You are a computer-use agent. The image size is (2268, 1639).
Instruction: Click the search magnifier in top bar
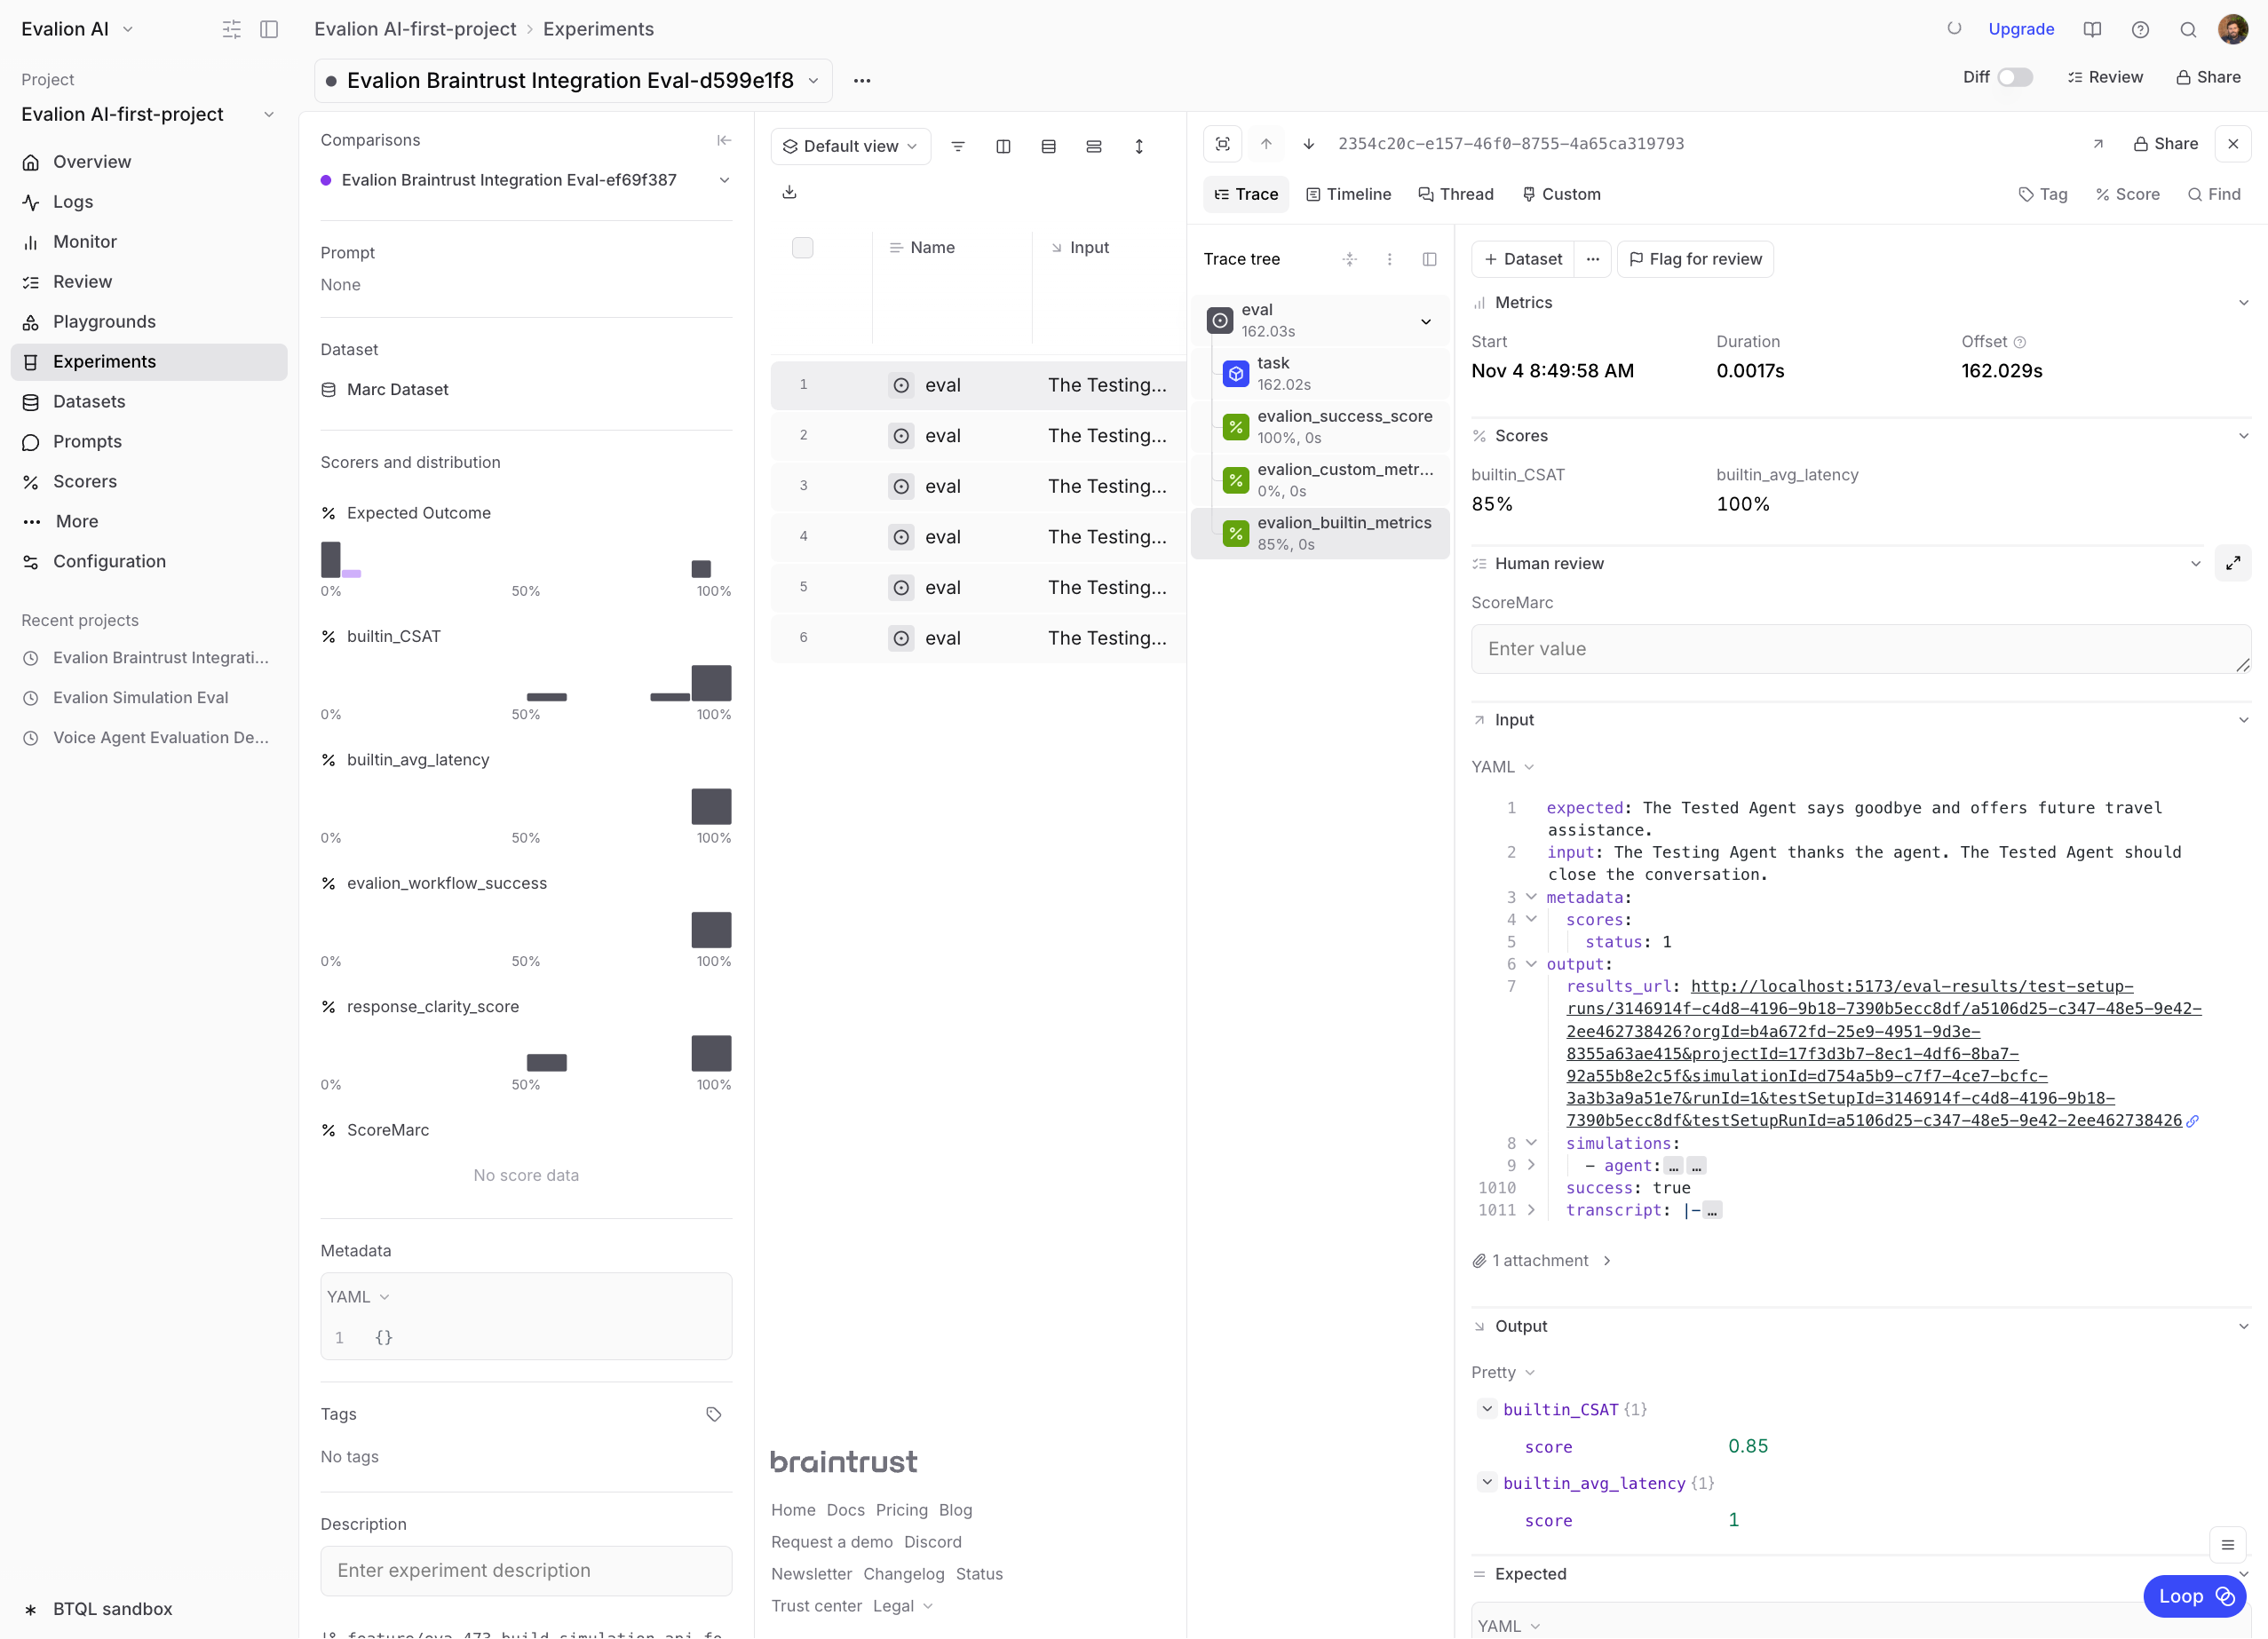click(2188, 29)
